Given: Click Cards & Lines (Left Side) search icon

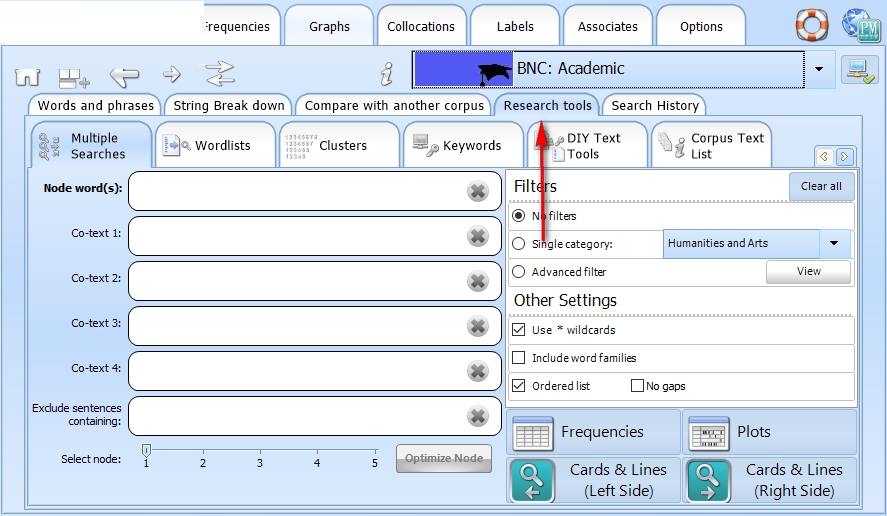Looking at the screenshot, I should point(532,480).
